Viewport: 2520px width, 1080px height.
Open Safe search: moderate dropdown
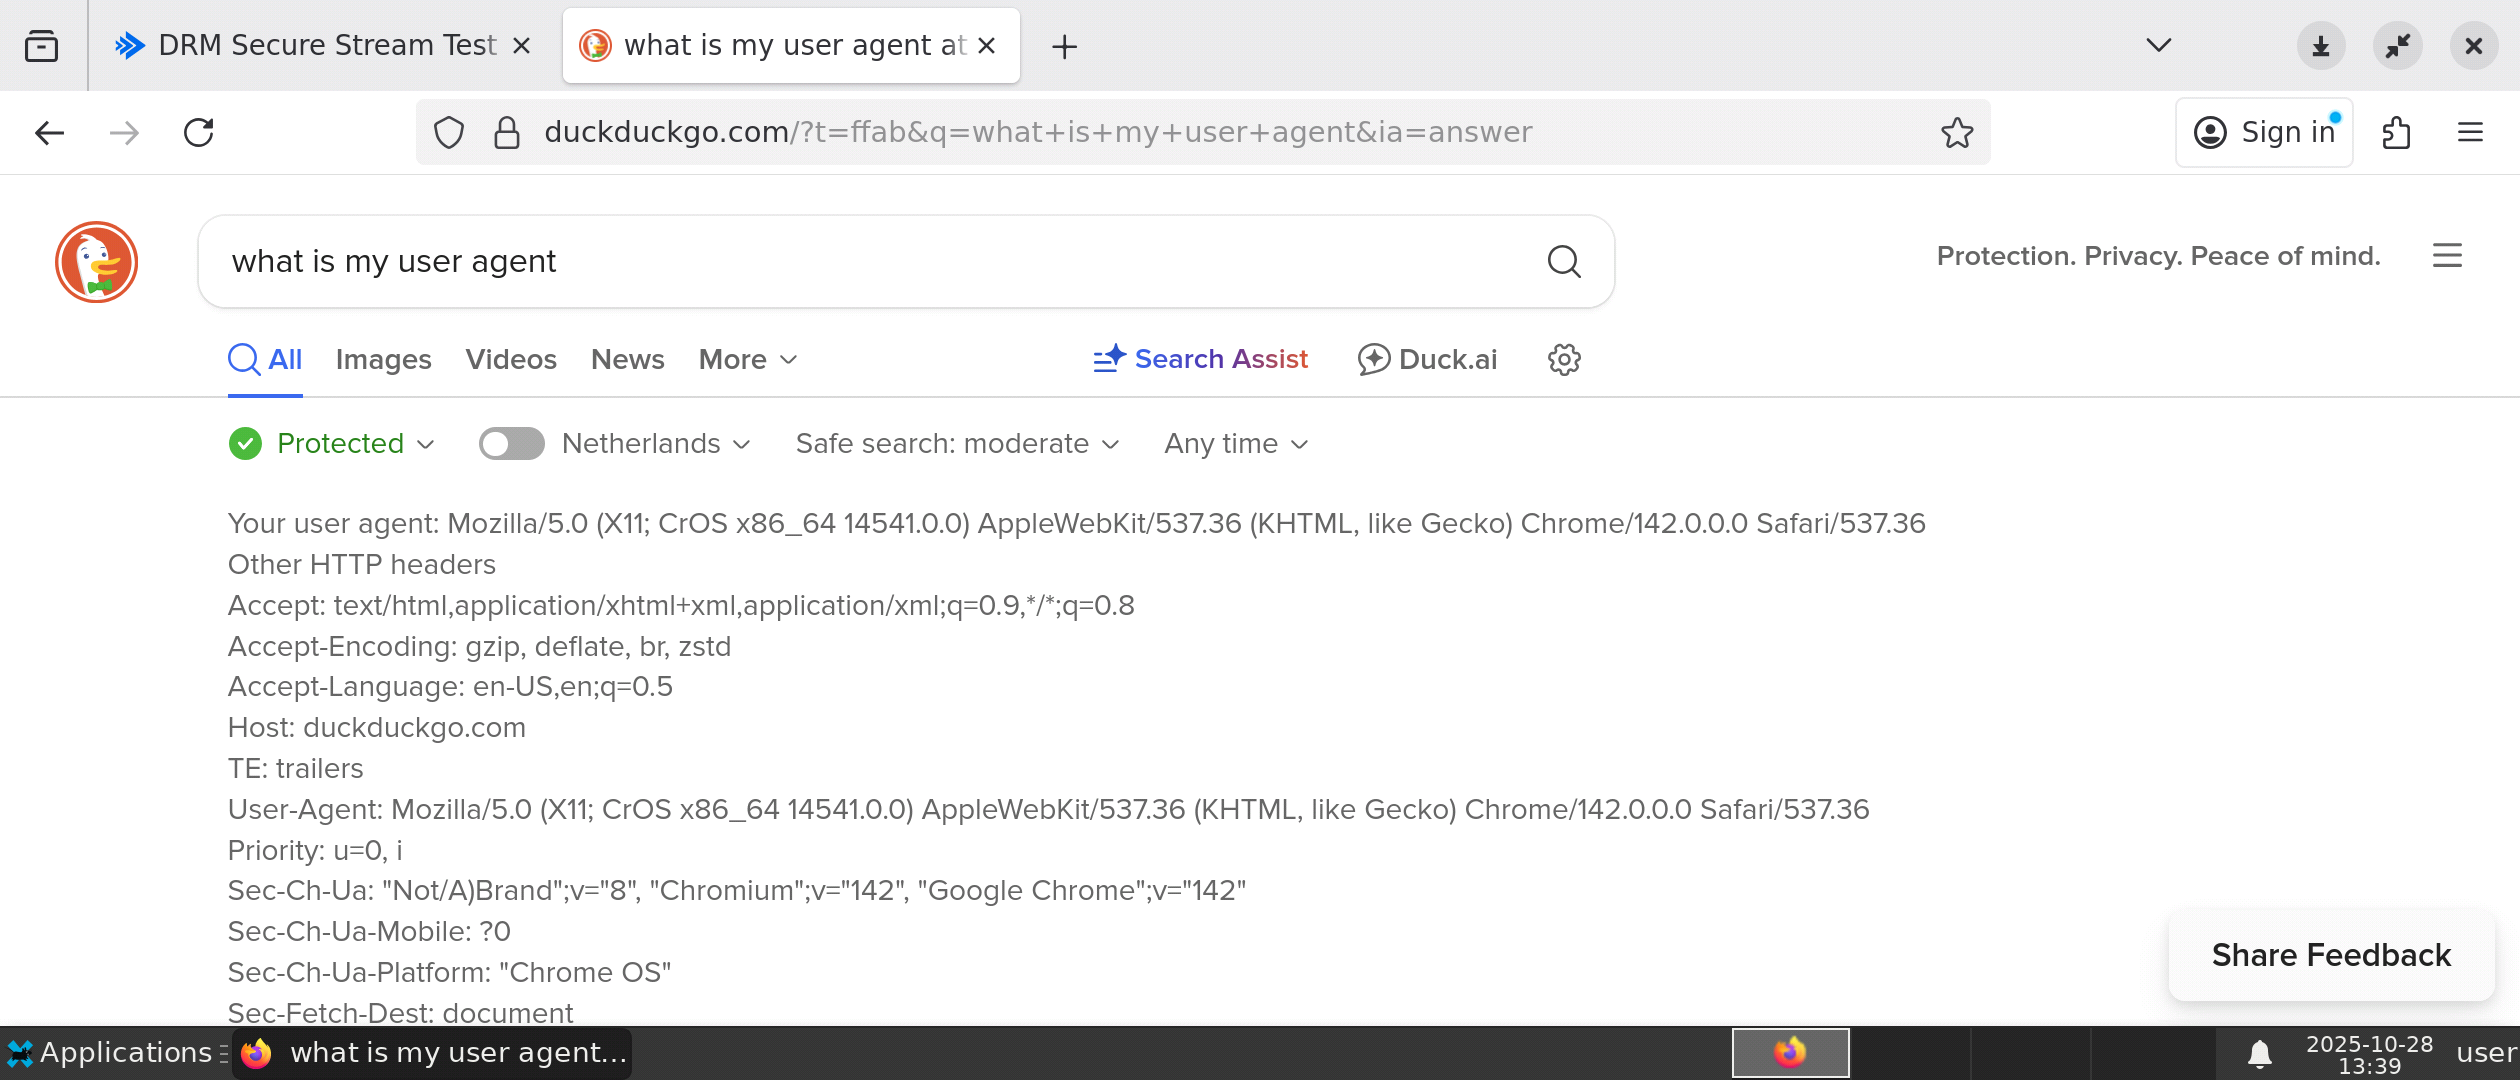[956, 443]
